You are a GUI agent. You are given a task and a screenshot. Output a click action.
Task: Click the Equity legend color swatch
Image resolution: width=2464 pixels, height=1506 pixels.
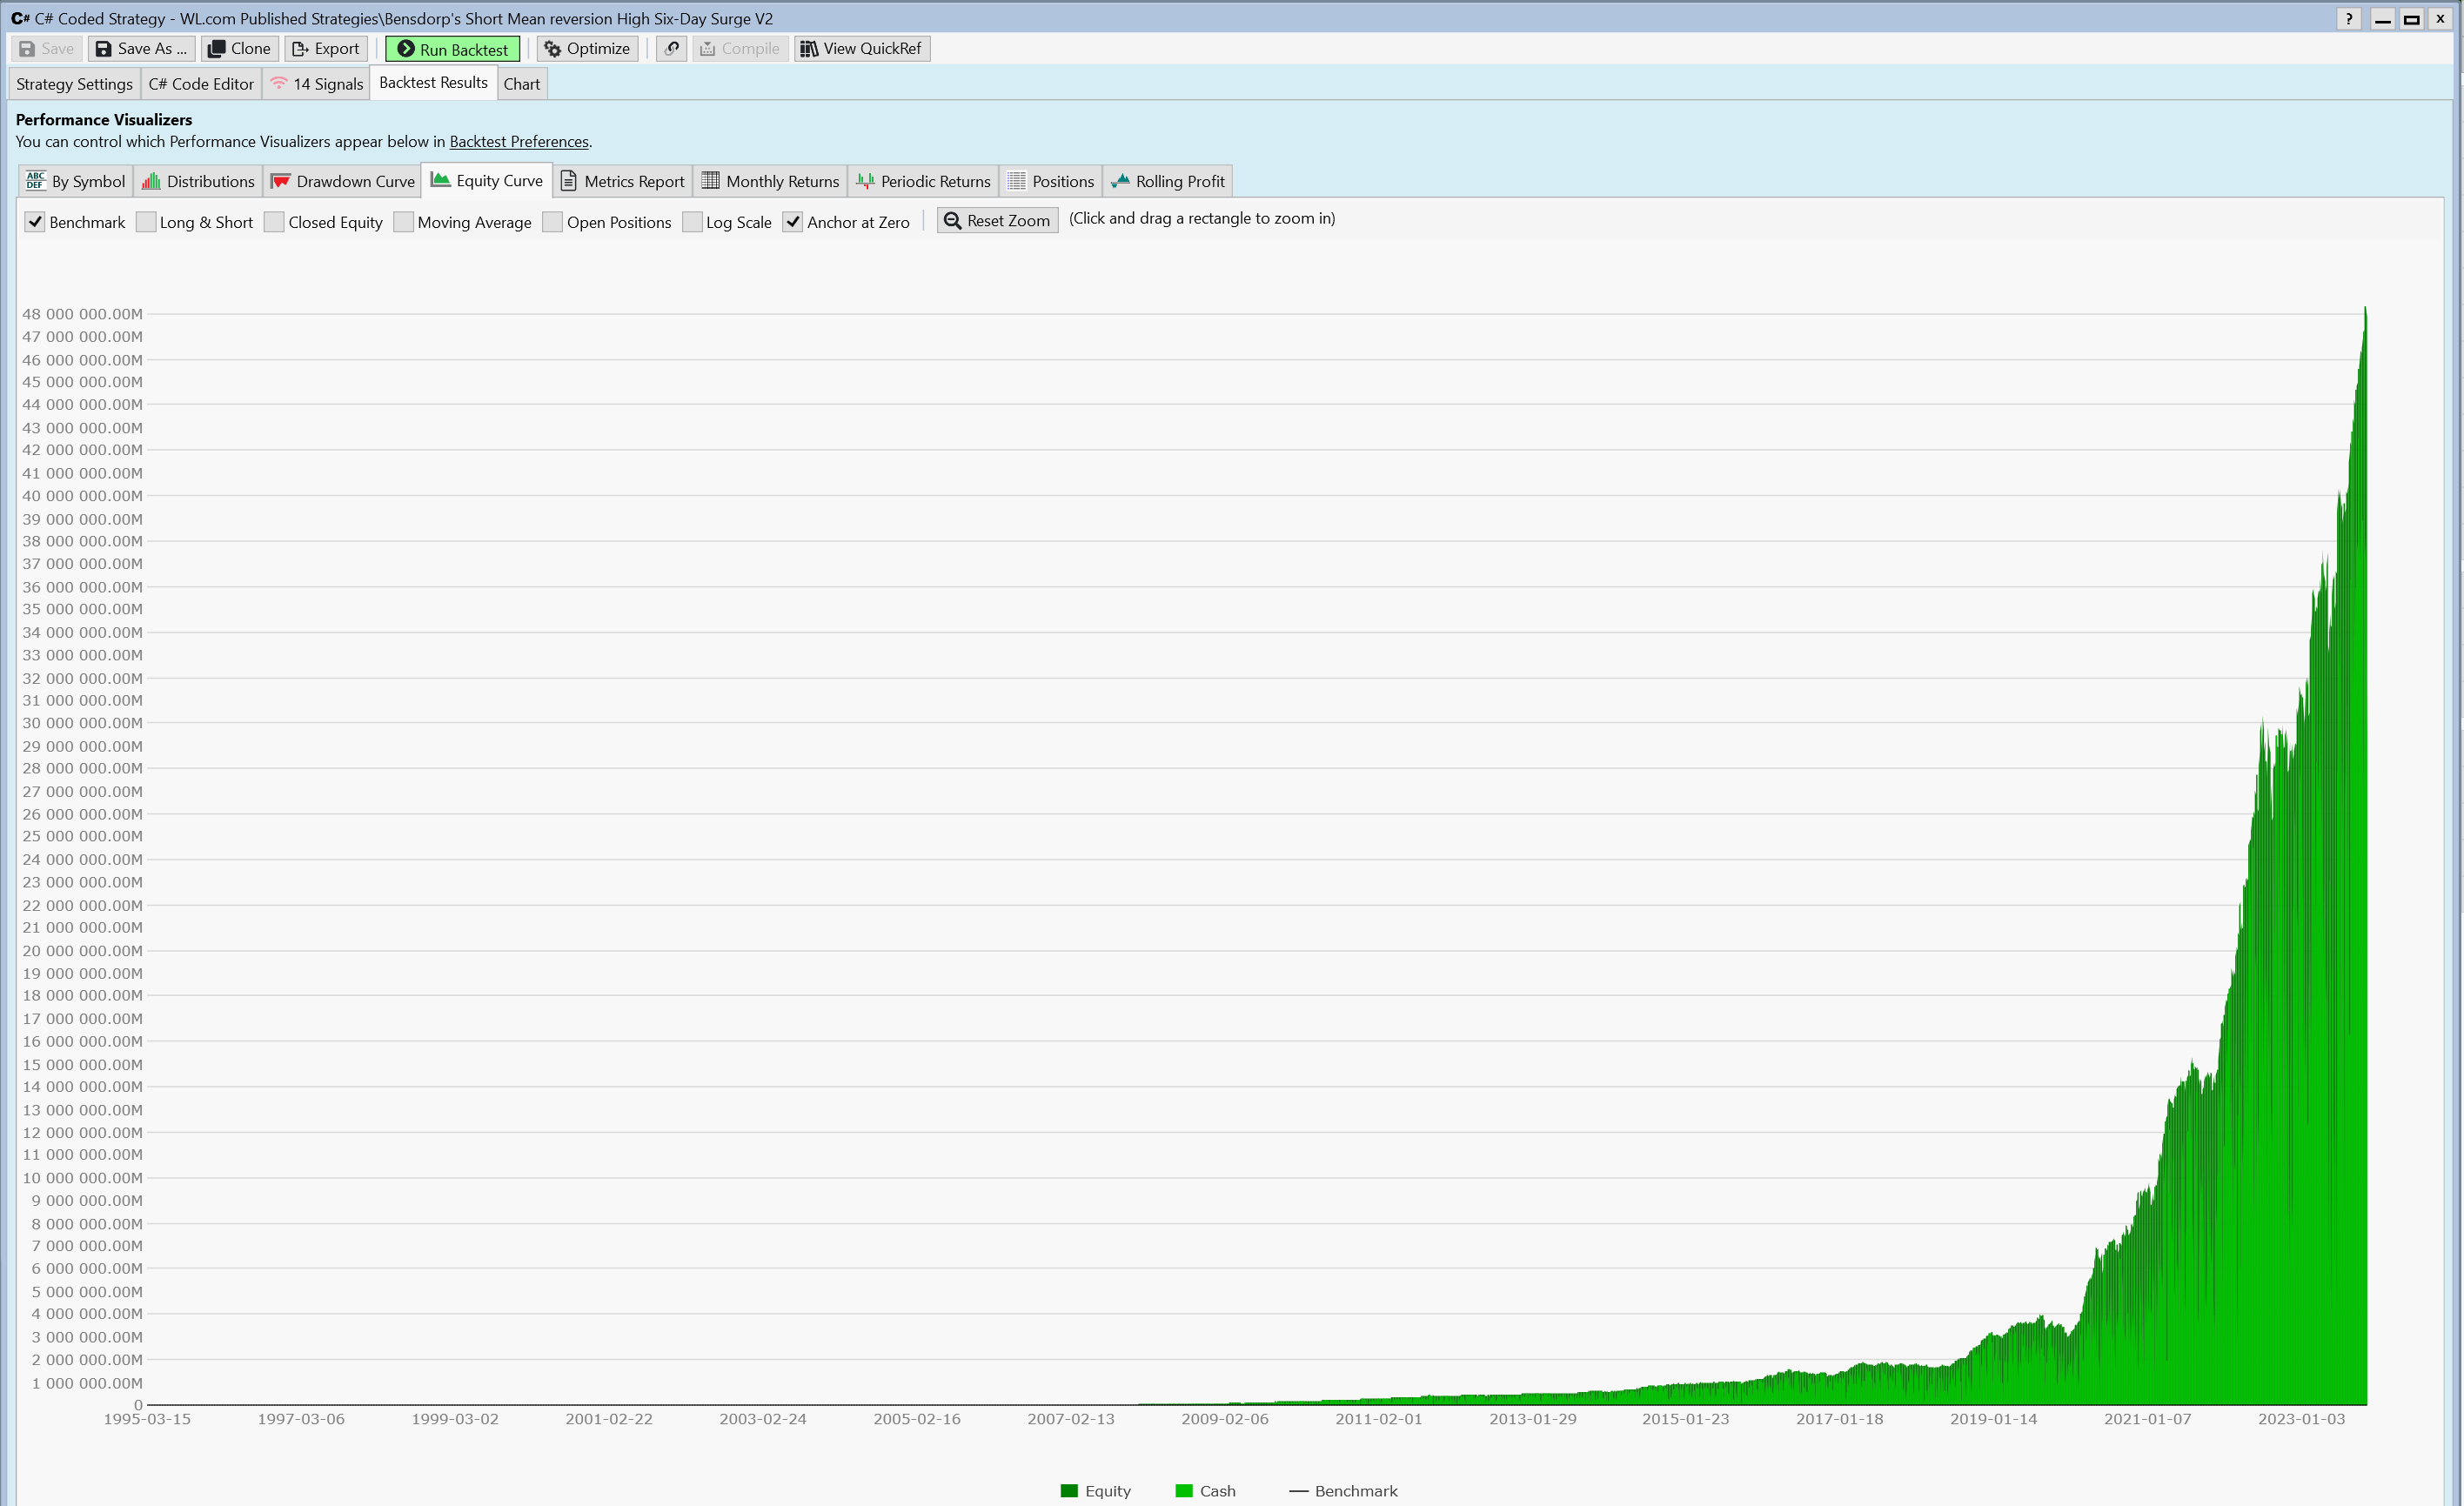1069,1491
